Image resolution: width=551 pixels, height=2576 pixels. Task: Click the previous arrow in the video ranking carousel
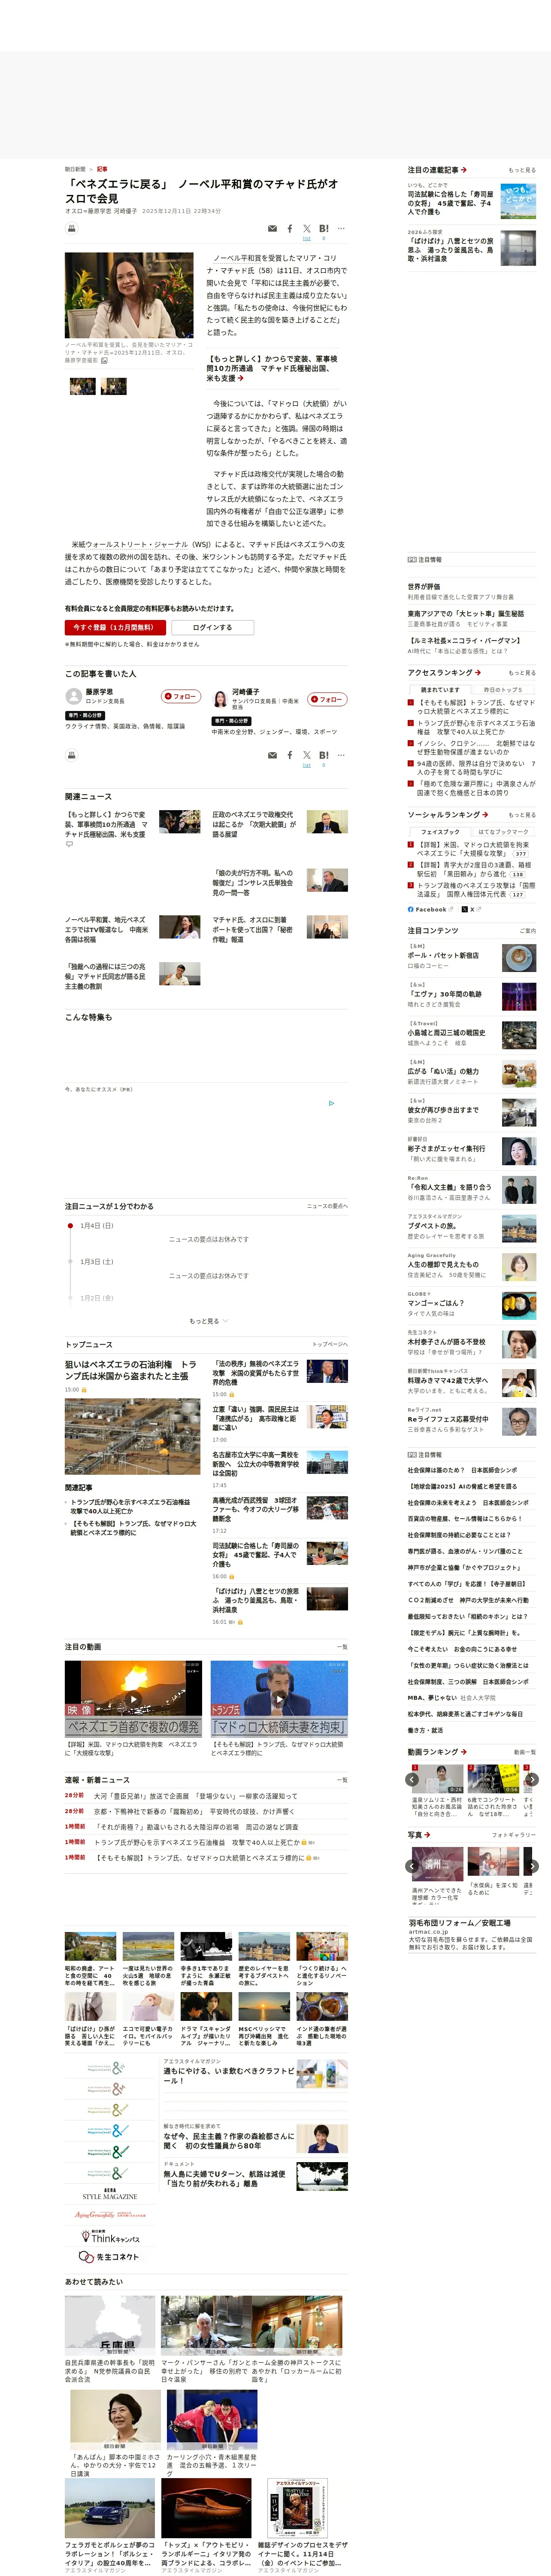click(412, 1780)
